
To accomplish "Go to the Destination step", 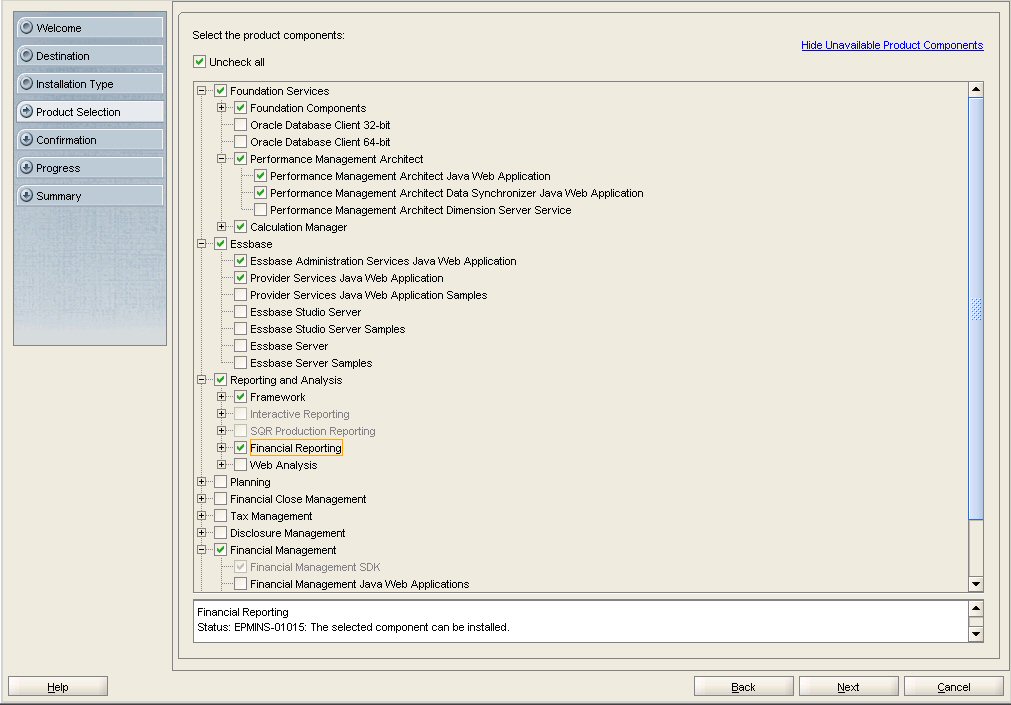I will point(90,55).
